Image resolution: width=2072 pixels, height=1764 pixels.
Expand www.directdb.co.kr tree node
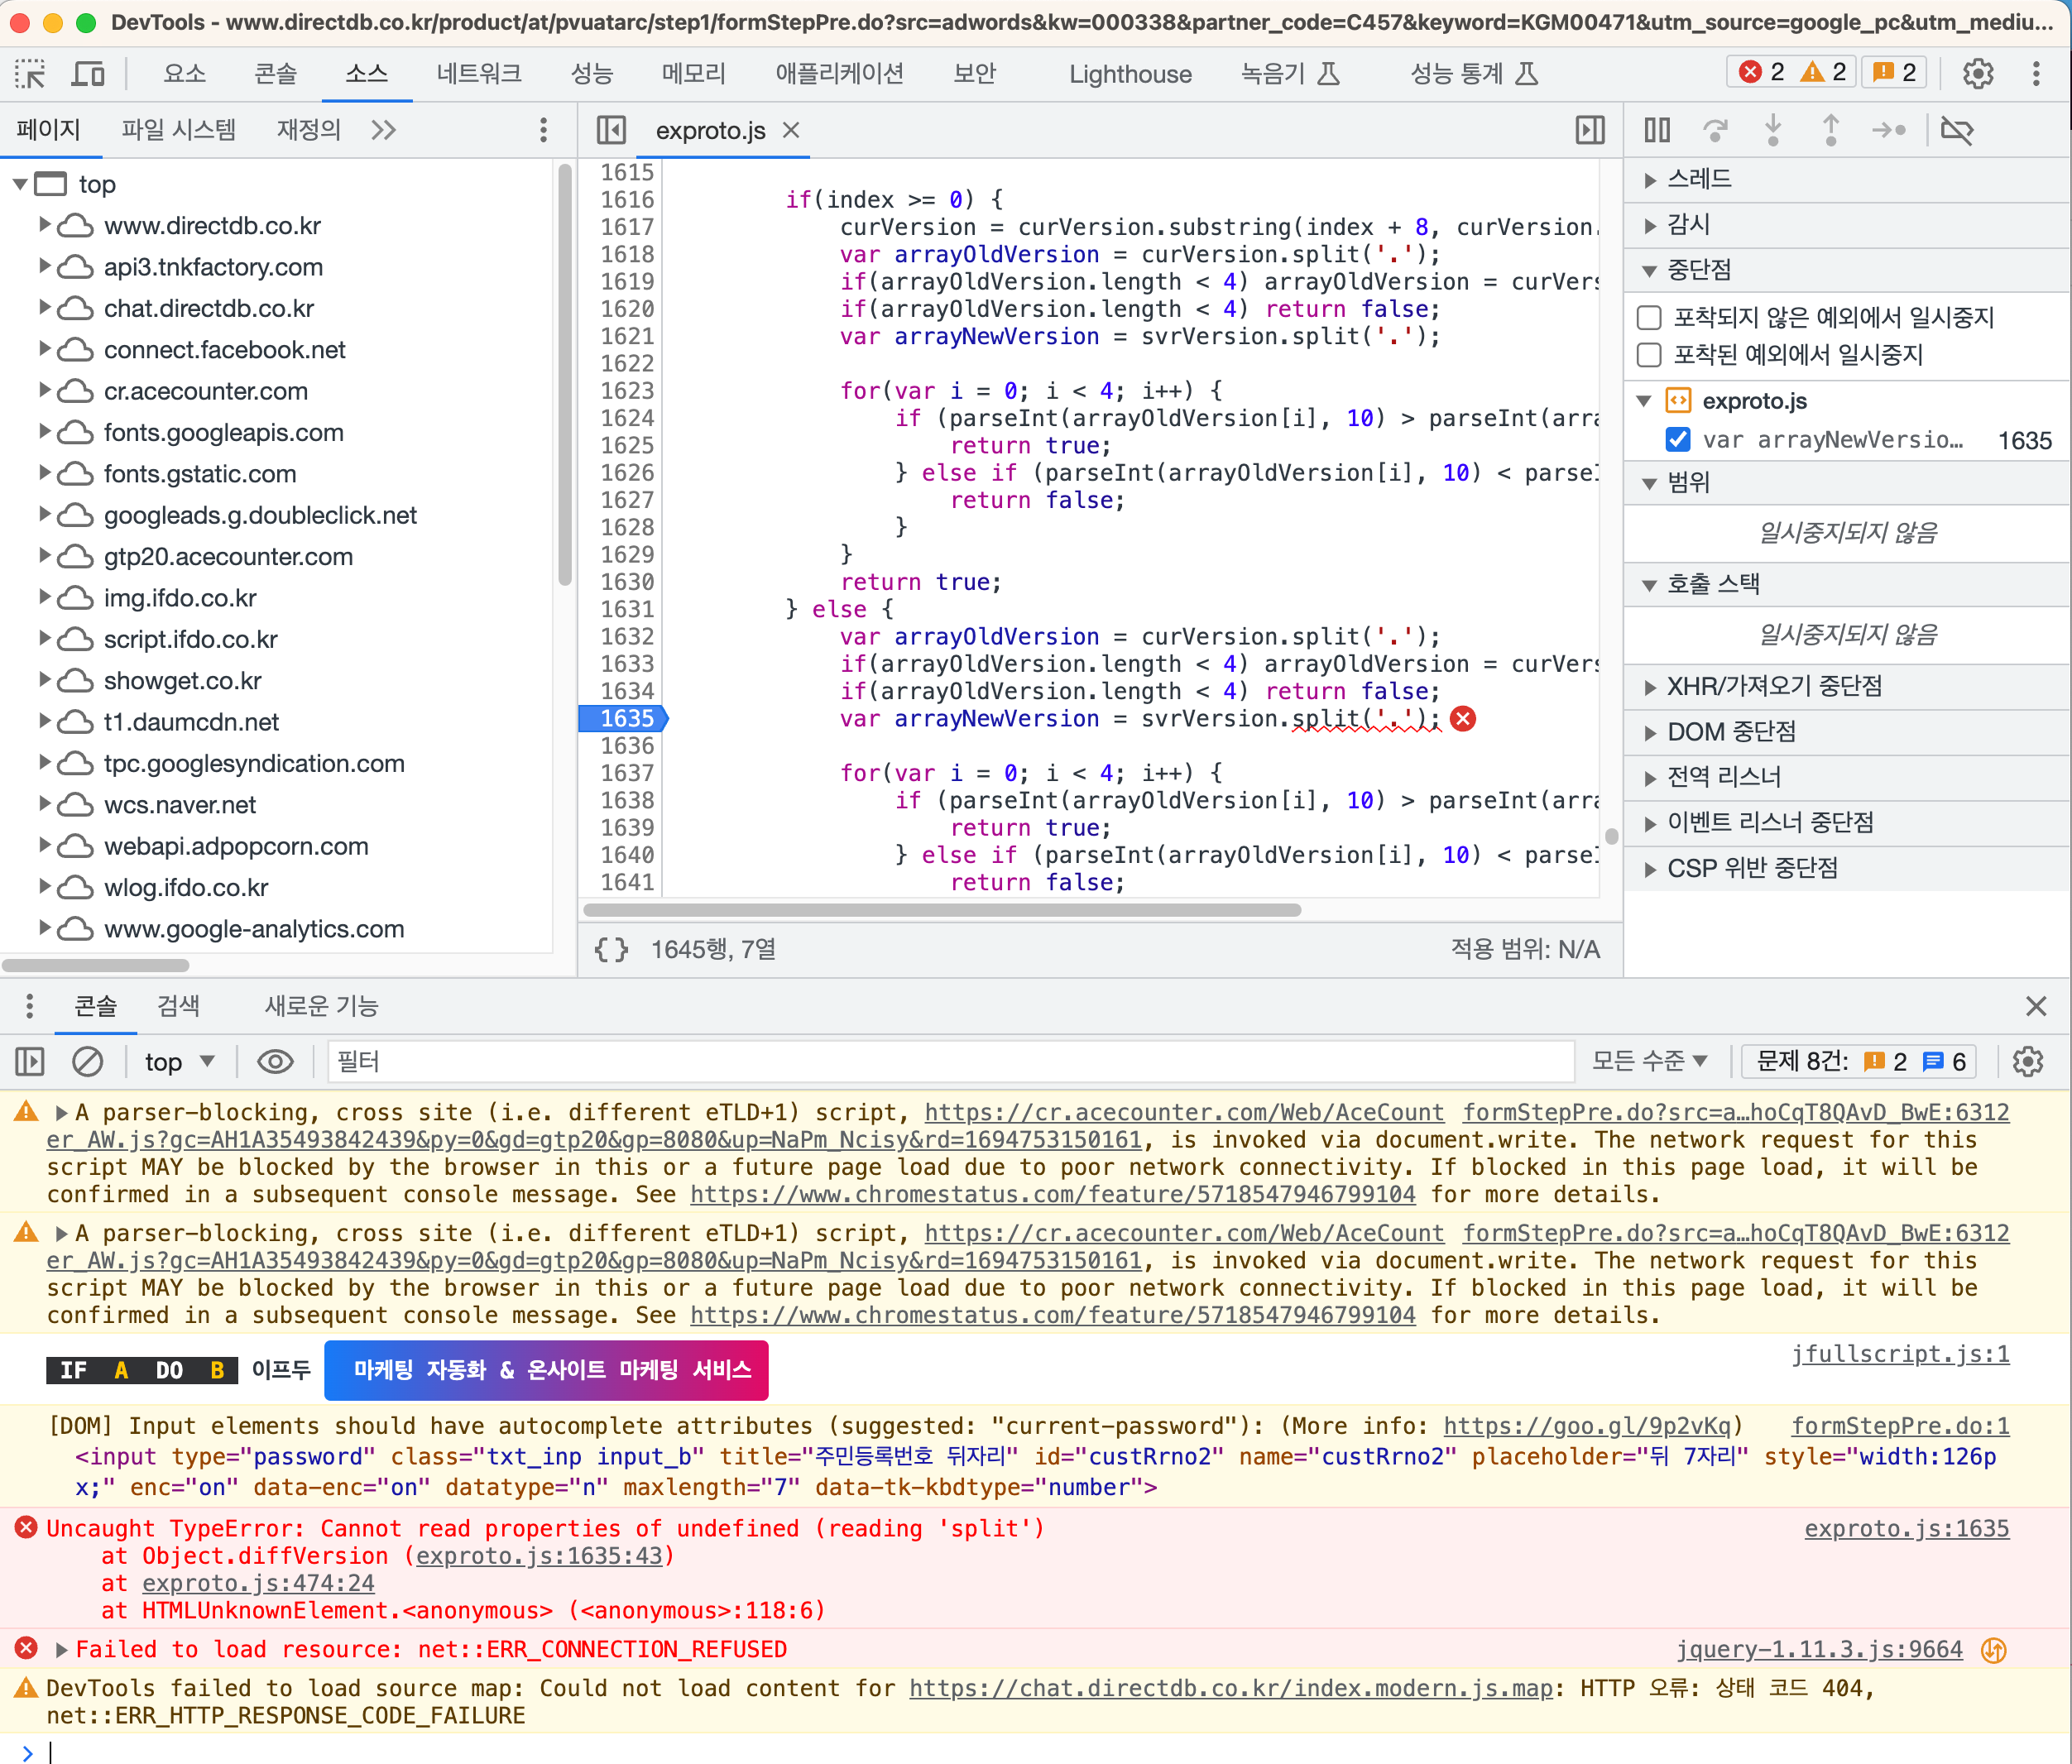(x=45, y=225)
